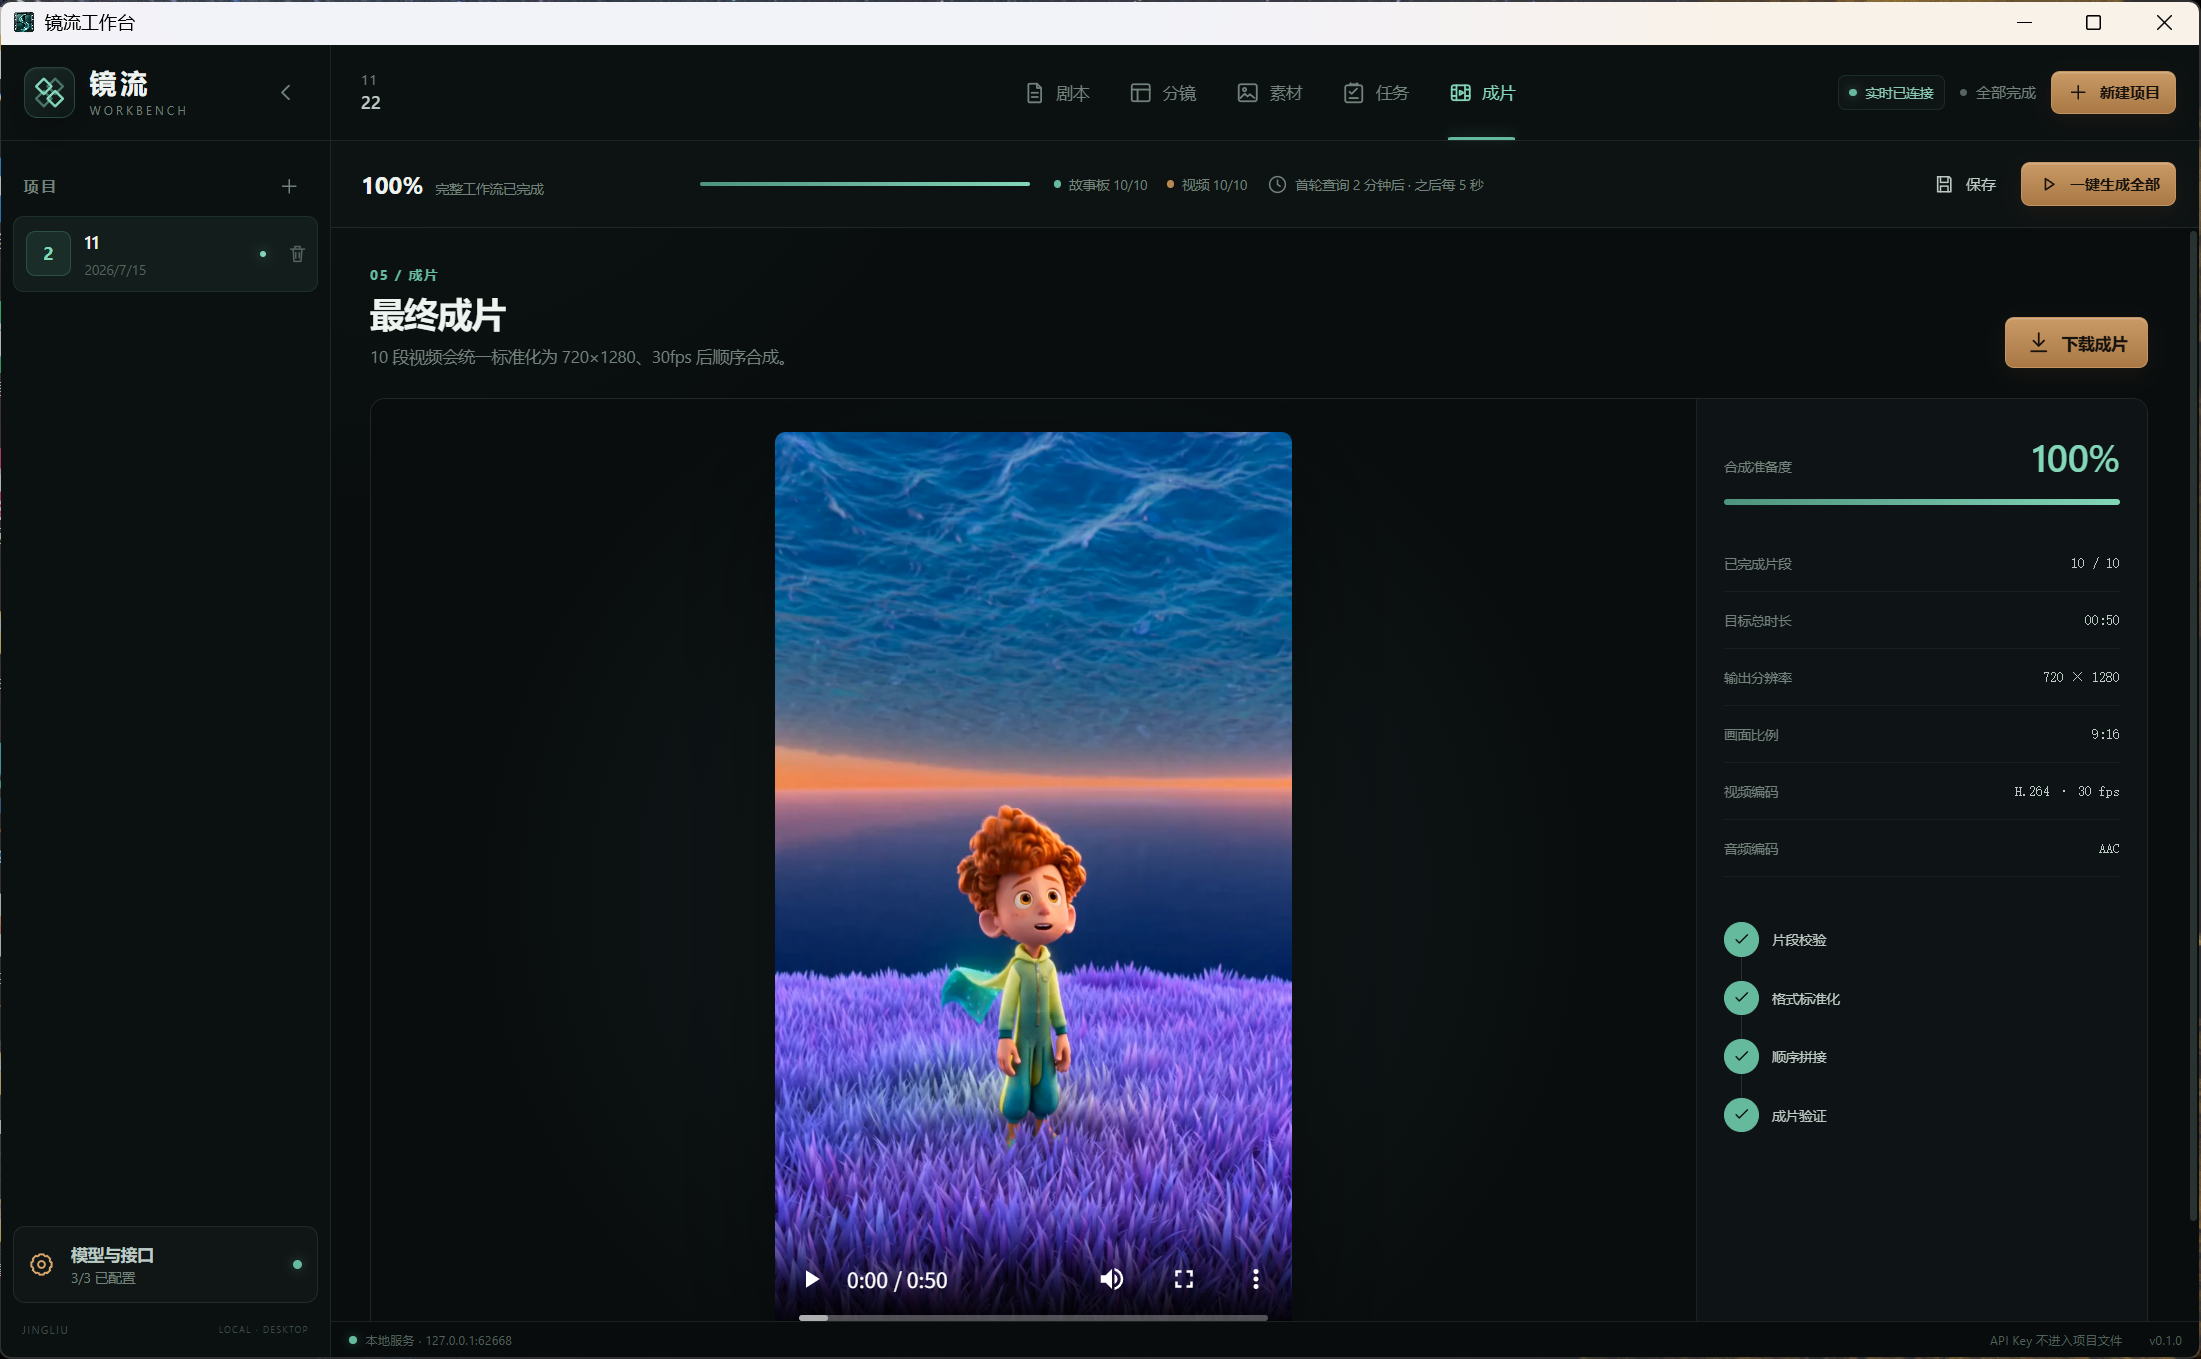The image size is (2201, 1359).
Task: Open the 任务 tab
Action: [1376, 93]
